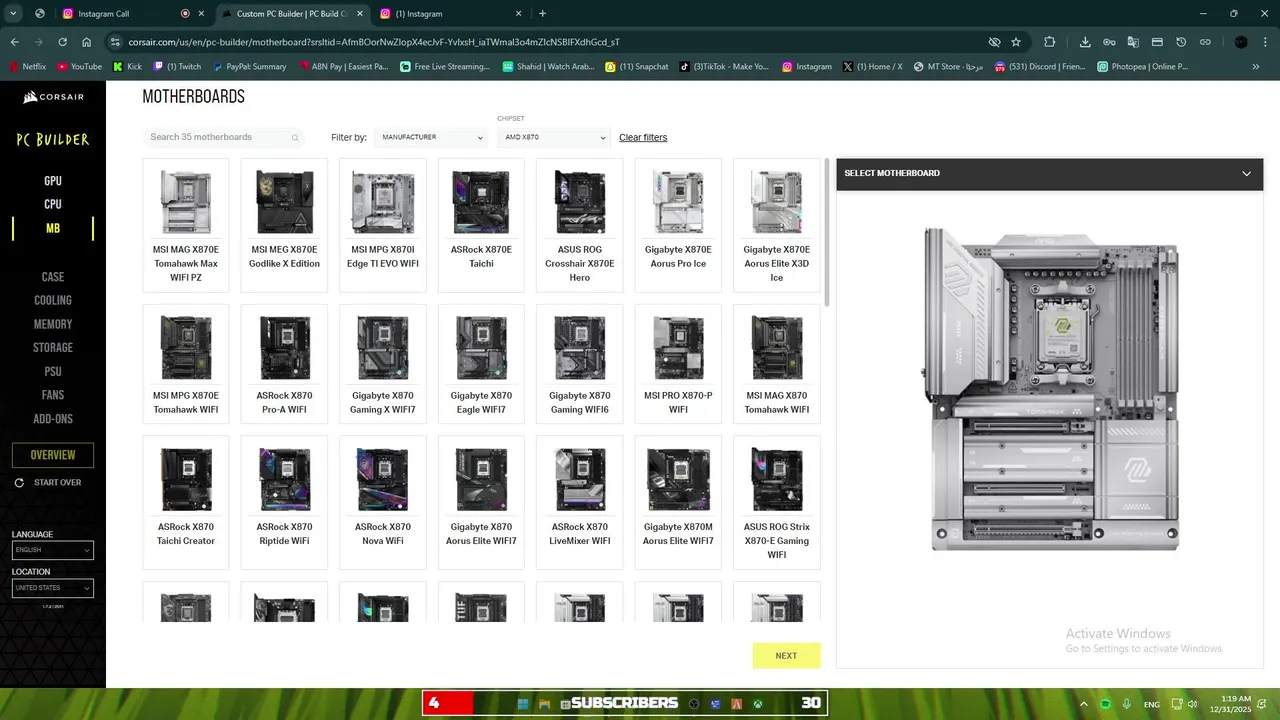Click the translate page icon
The image size is (1280, 720).
click(x=1133, y=42)
